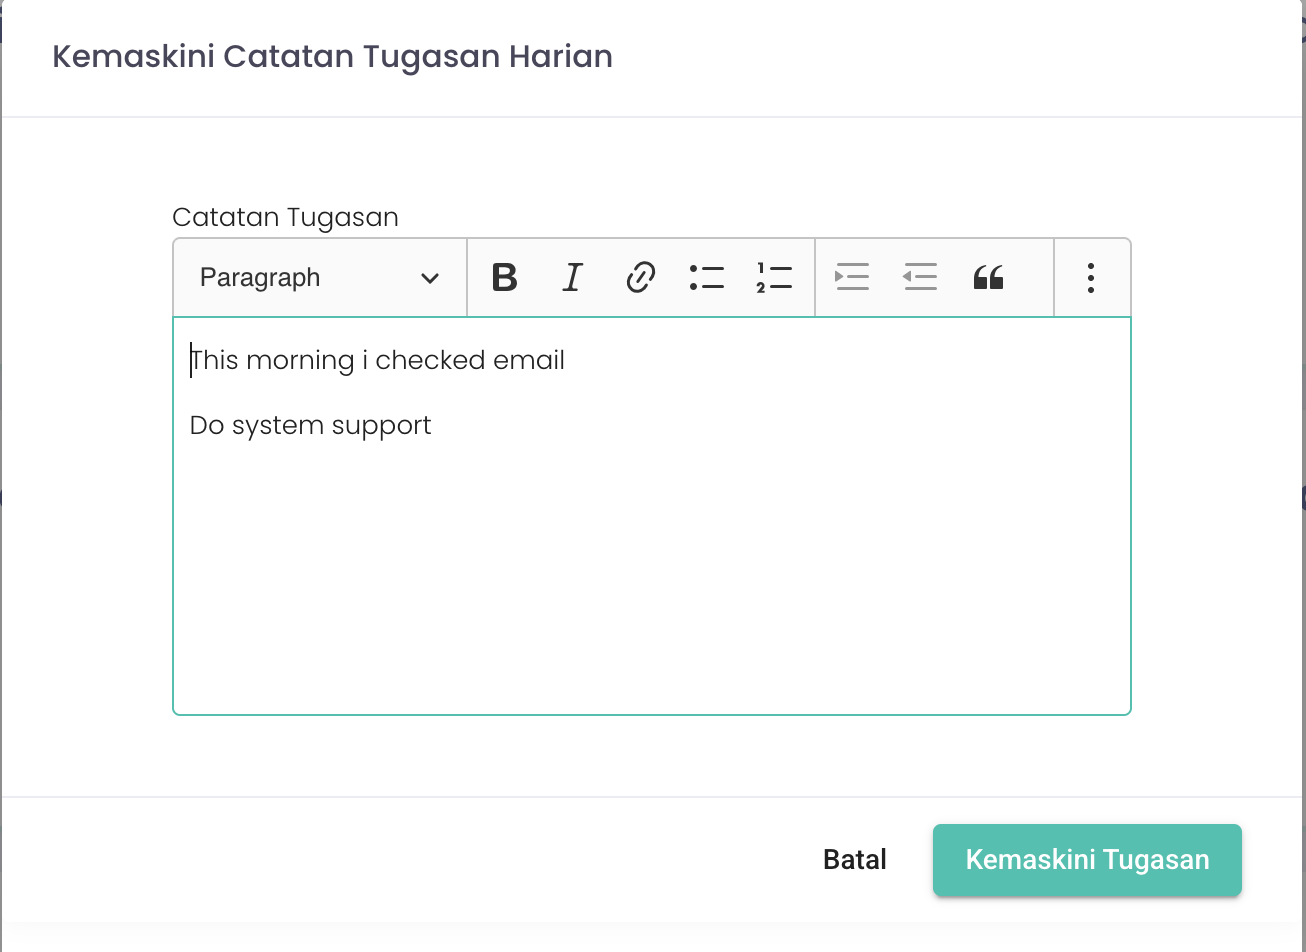
Task: Click the chevron arrow beside Paragraph
Action: (430, 278)
